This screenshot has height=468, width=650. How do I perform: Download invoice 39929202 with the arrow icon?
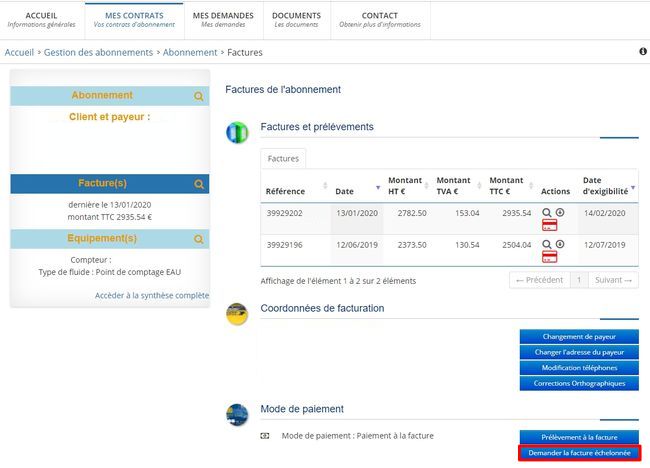(560, 212)
